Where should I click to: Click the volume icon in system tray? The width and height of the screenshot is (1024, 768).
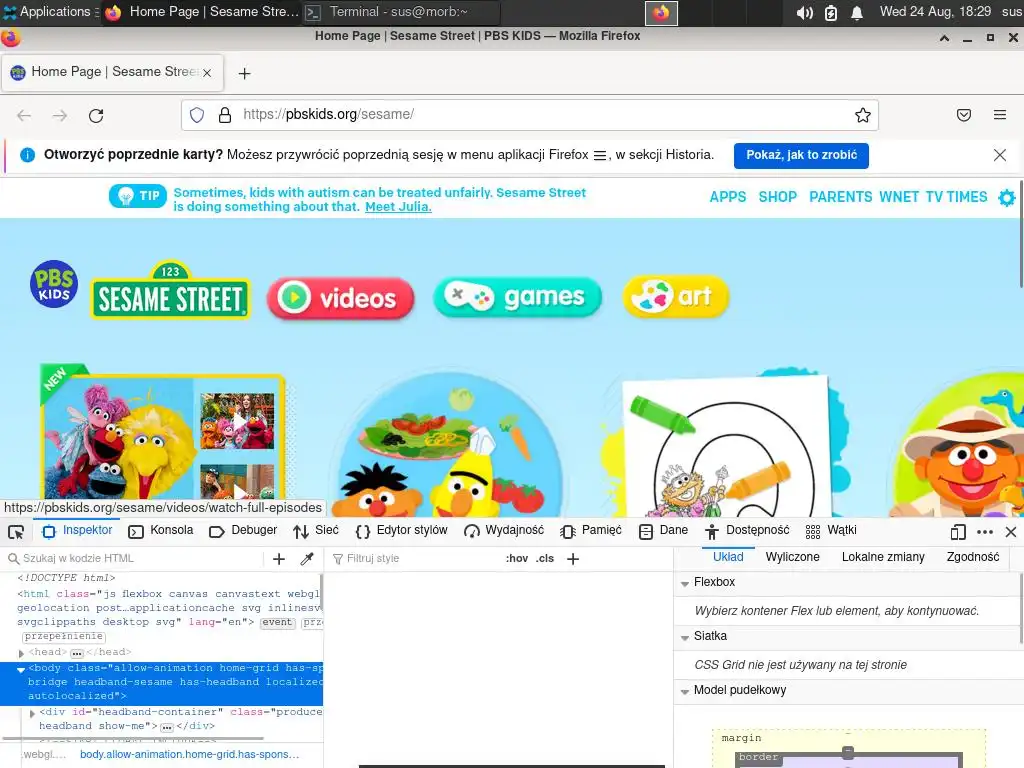[x=805, y=12]
